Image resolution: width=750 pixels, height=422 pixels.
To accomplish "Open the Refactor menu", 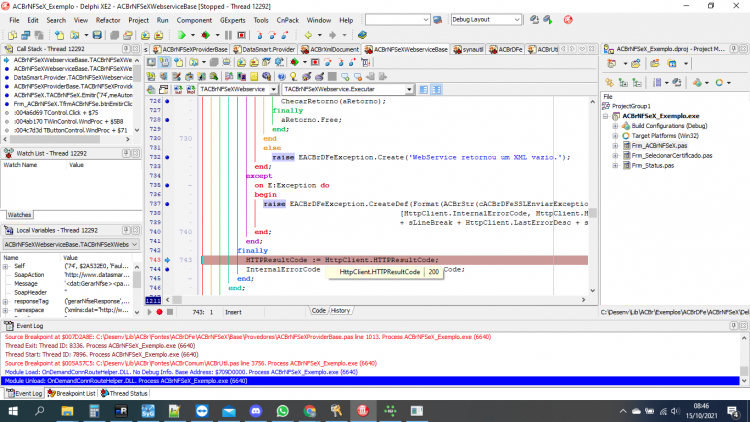I will pos(108,20).
